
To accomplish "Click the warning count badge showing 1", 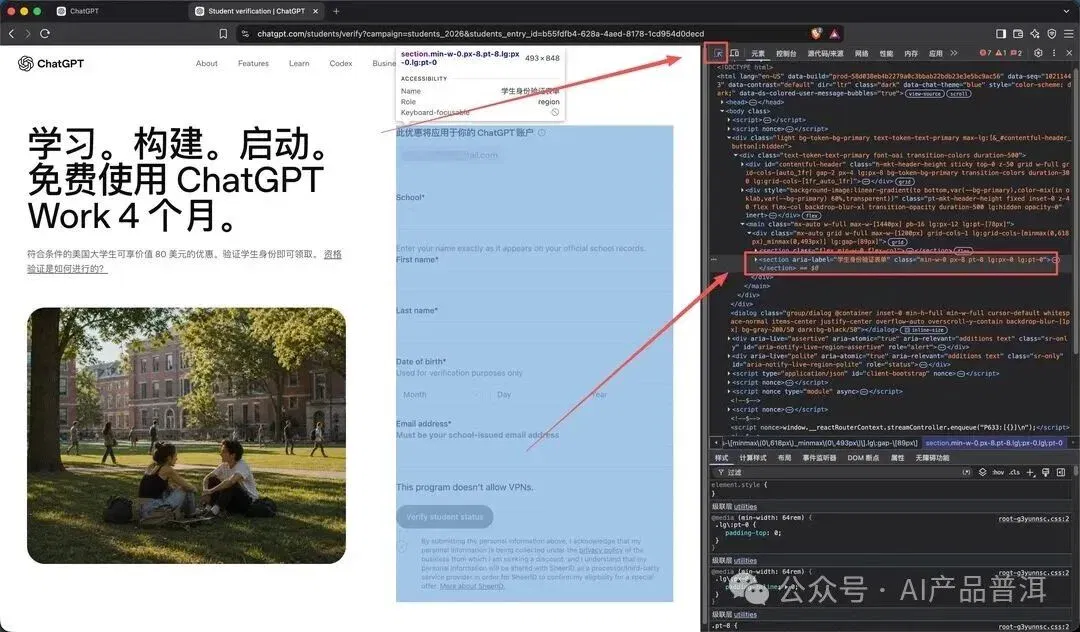I will click(1001, 53).
